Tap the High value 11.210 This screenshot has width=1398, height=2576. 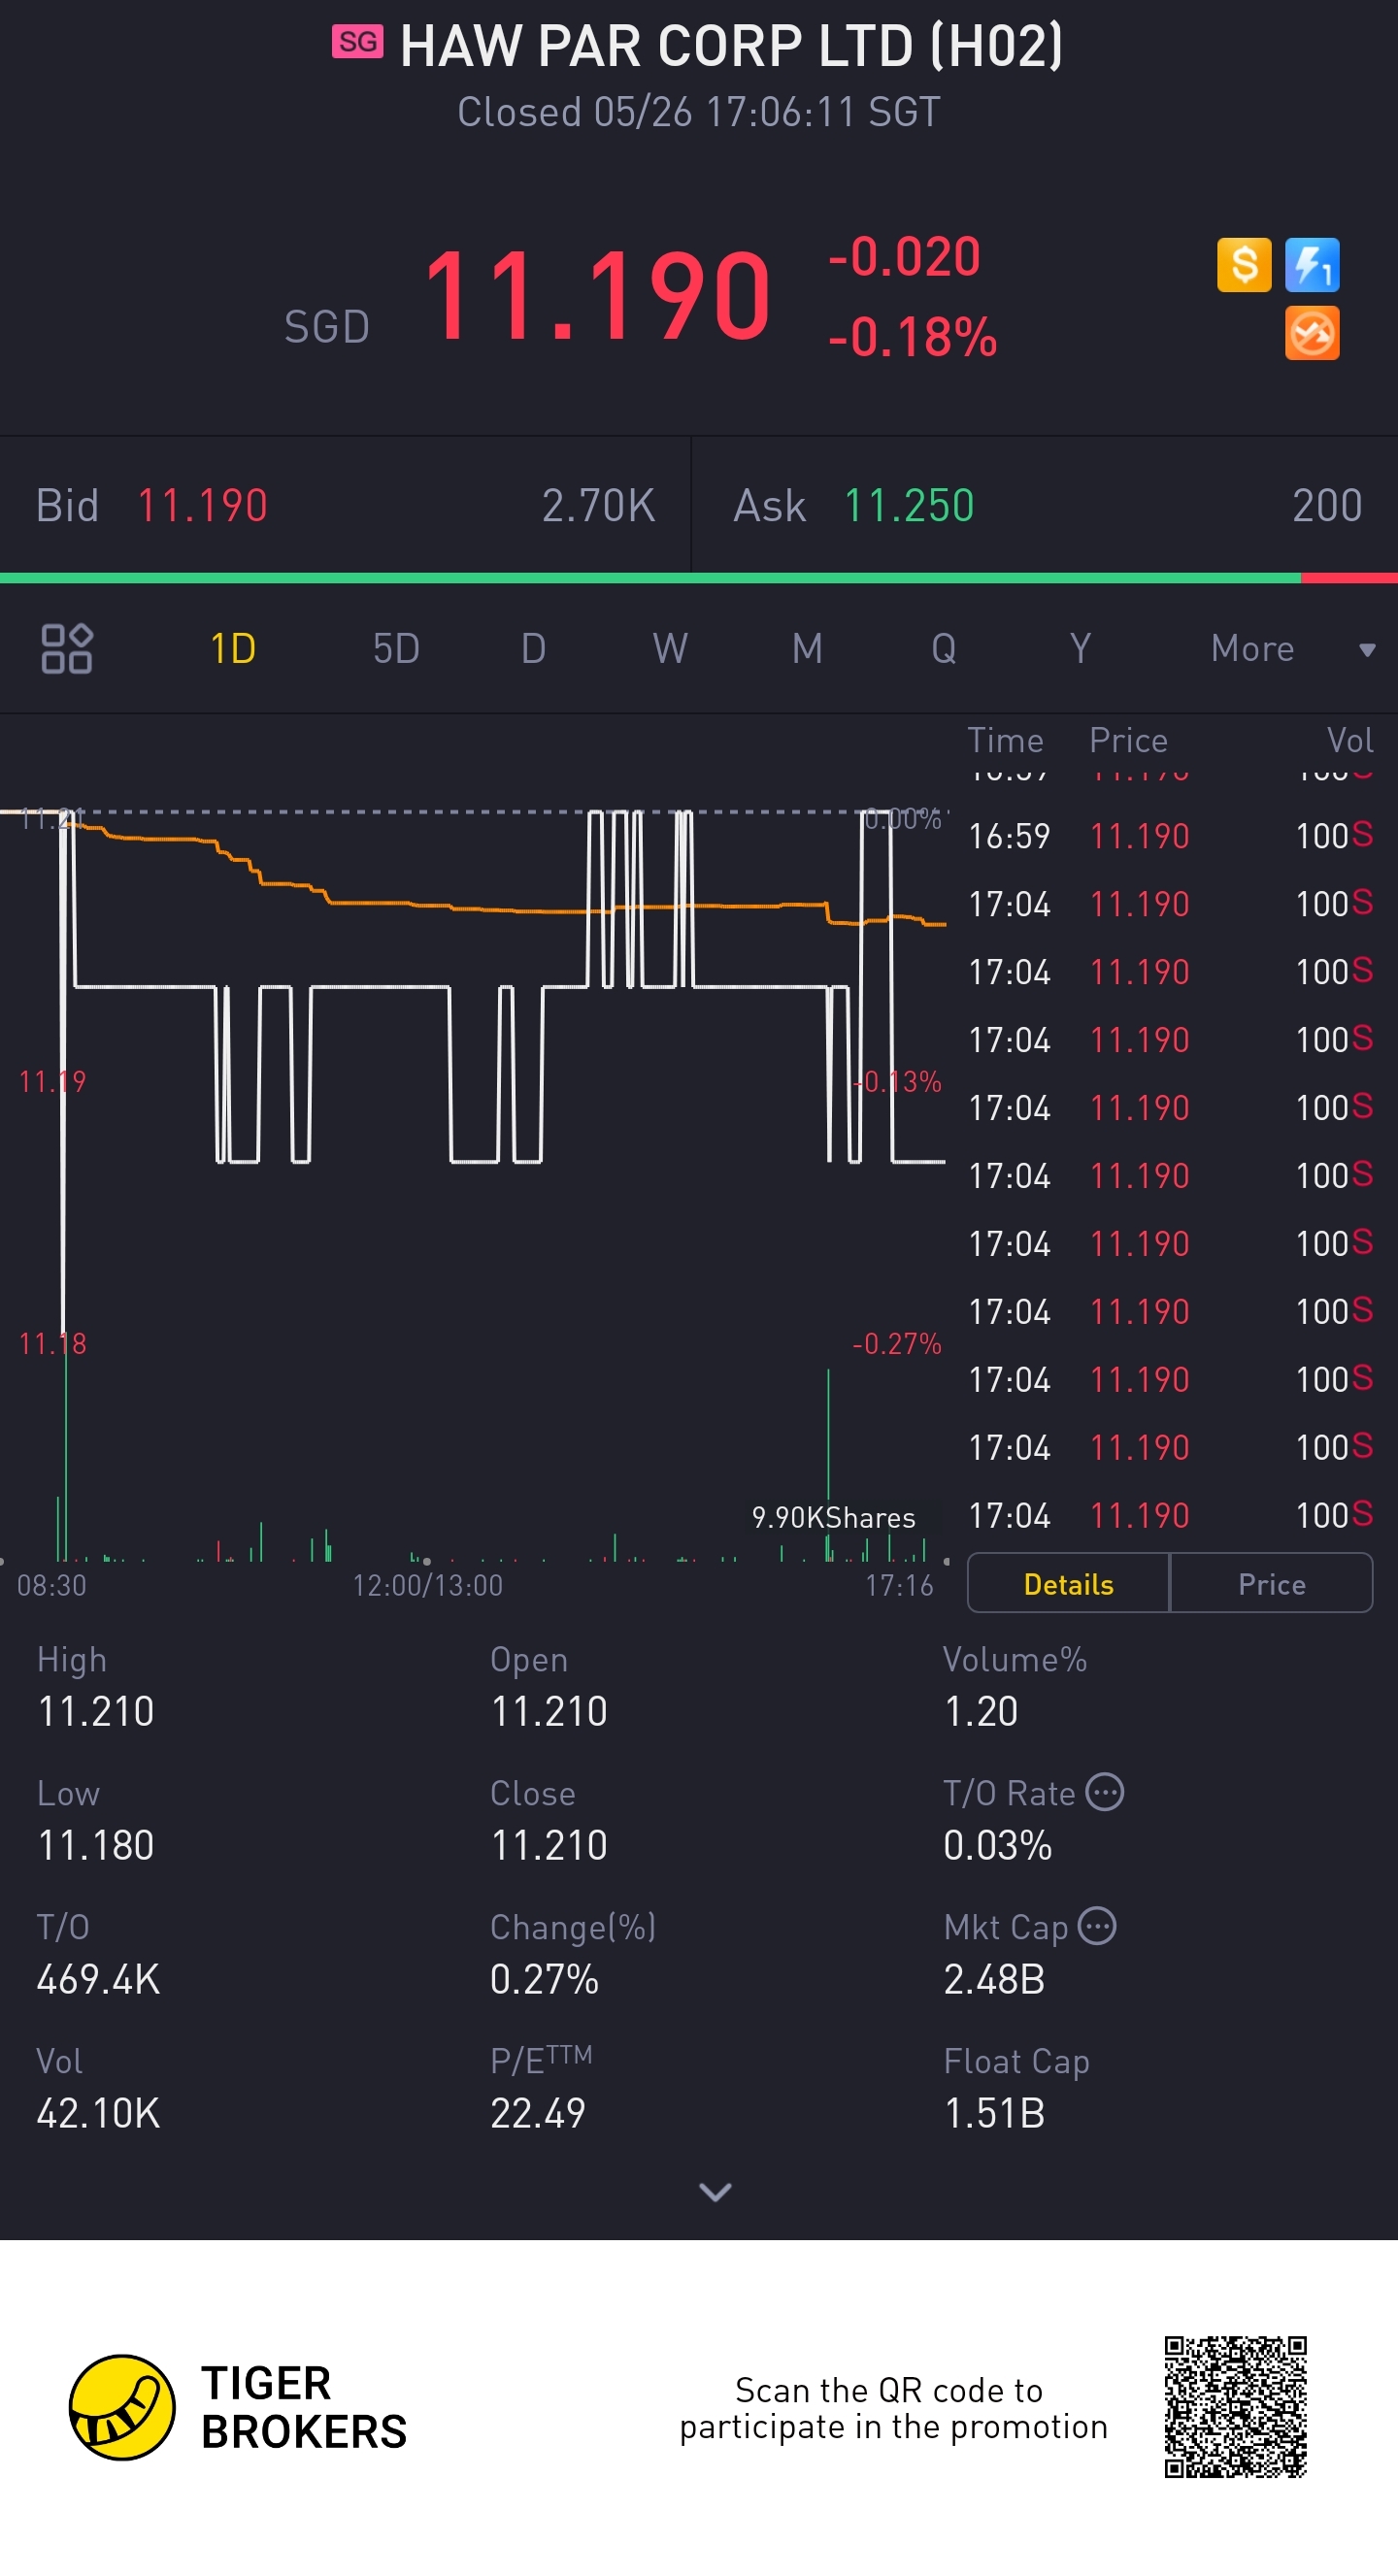pyautogui.click(x=95, y=1711)
